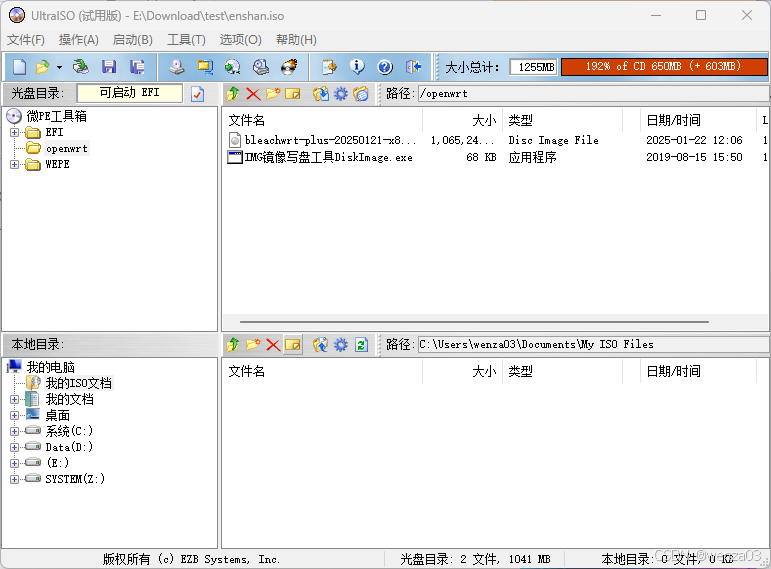771x569 pixels.
Task: Click the local path My ISO Files field
Action: pos(593,344)
